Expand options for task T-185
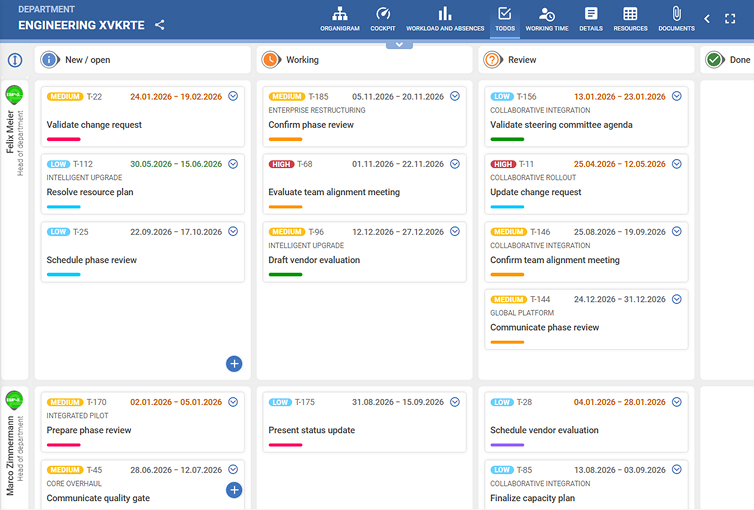 tap(455, 96)
